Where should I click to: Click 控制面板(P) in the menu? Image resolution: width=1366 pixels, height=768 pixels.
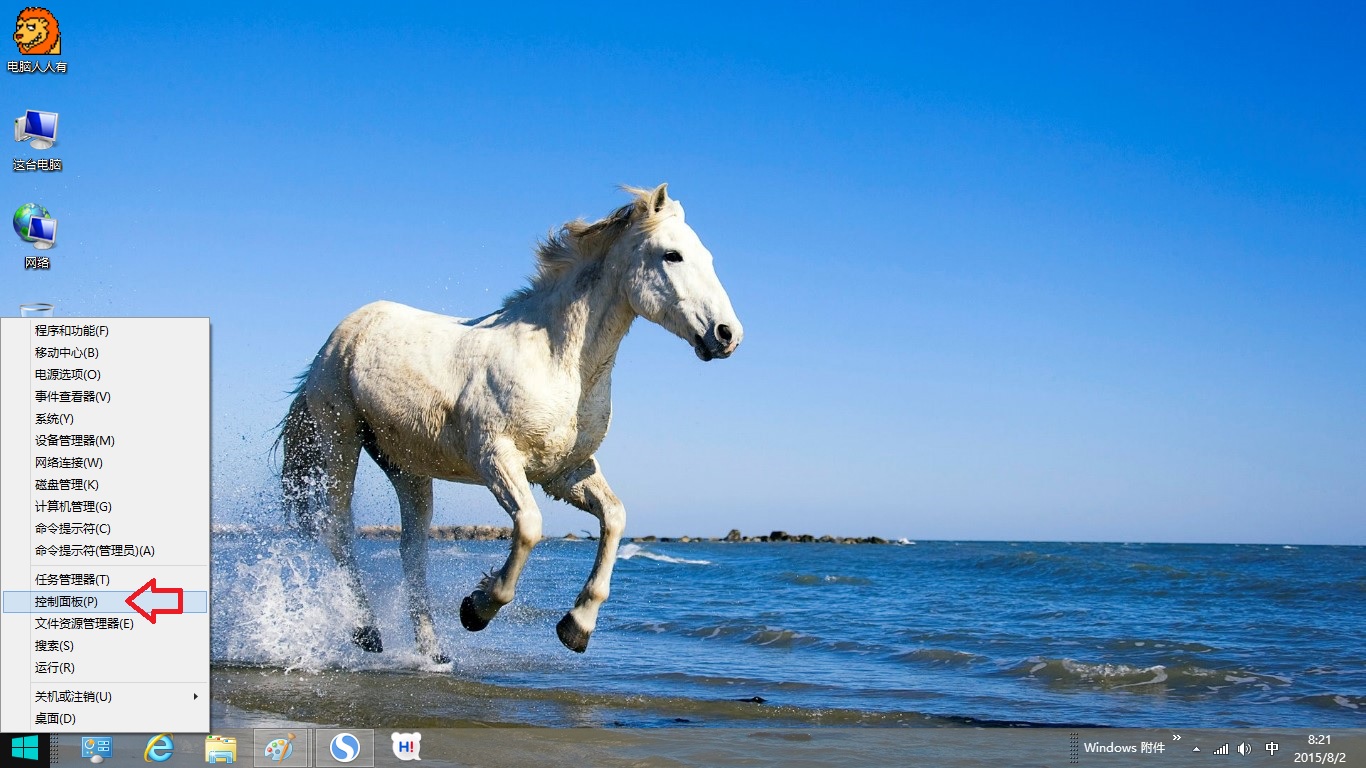pyautogui.click(x=106, y=602)
